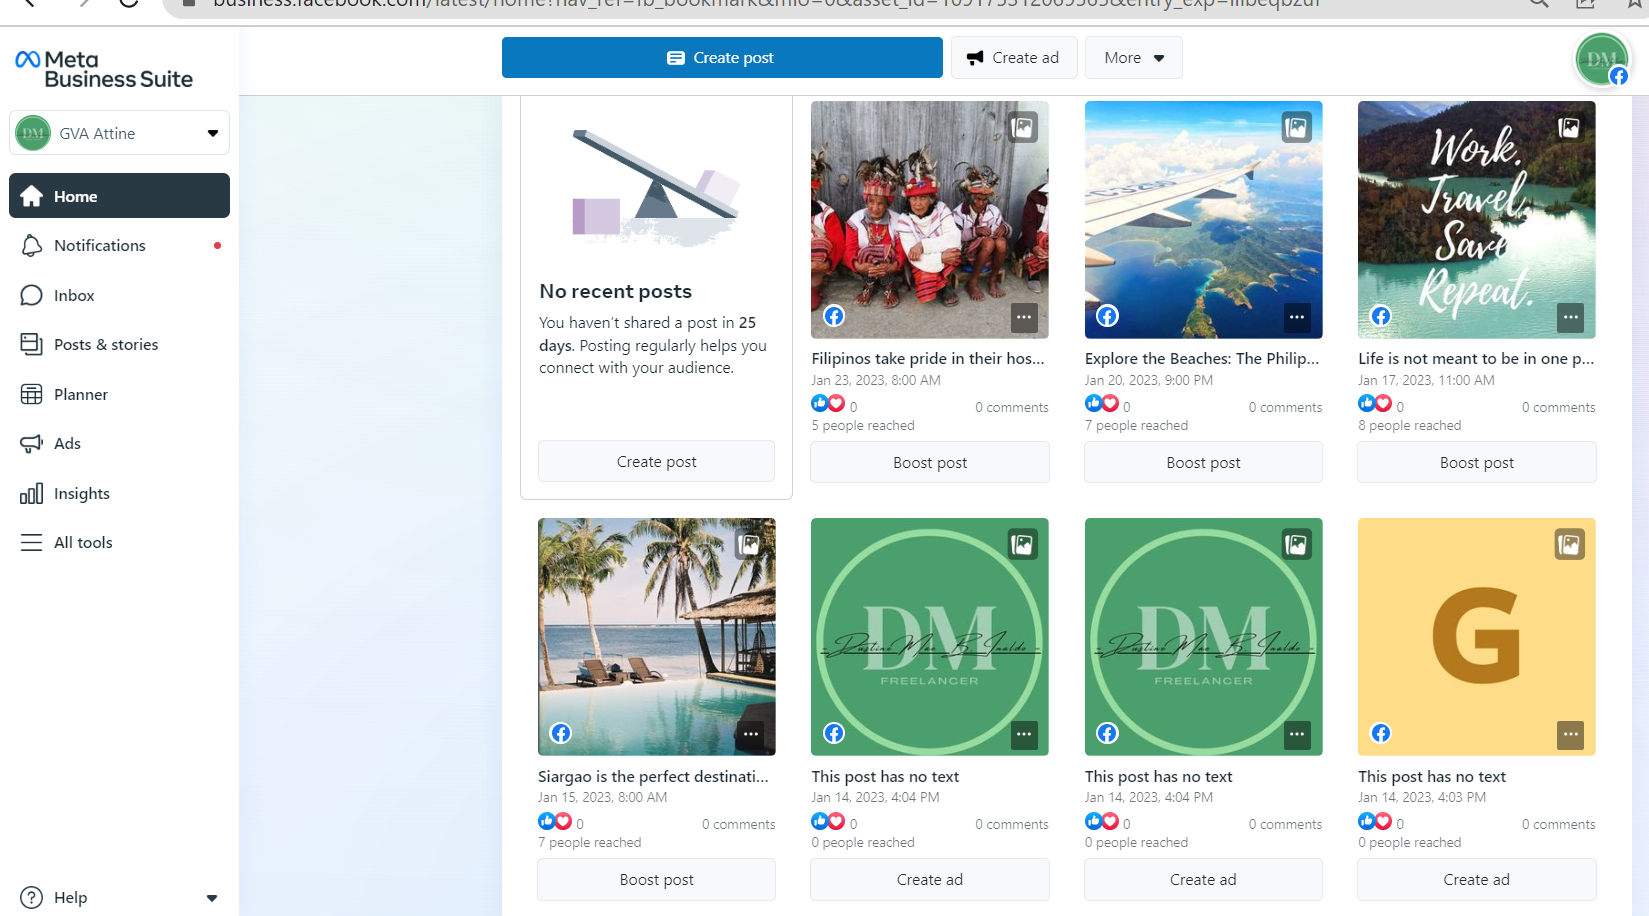Open options menu on yellow G post
Image resolution: width=1649 pixels, height=916 pixels.
pos(1571,734)
